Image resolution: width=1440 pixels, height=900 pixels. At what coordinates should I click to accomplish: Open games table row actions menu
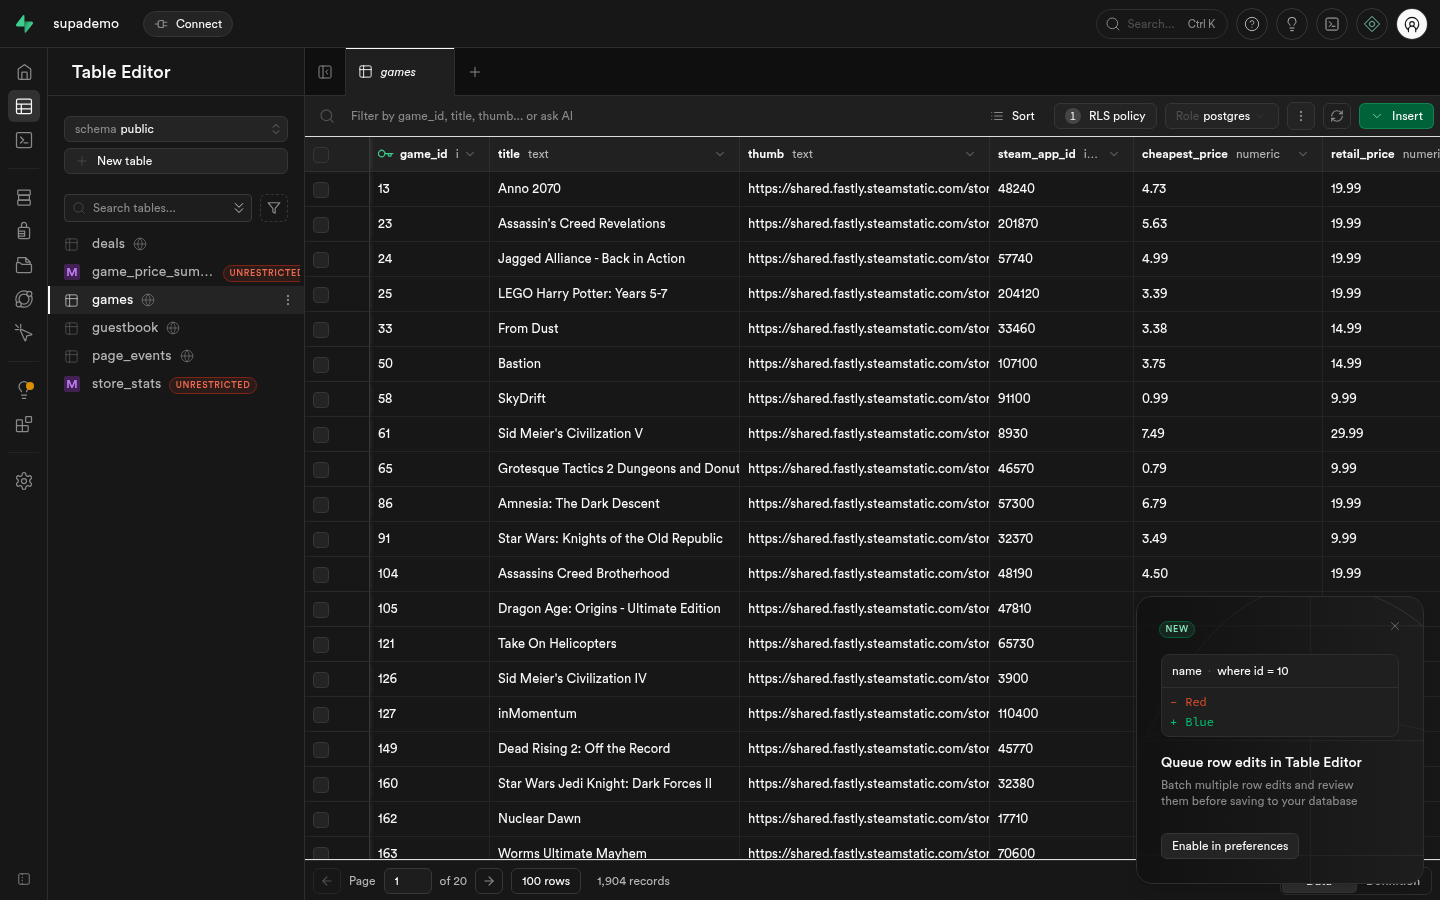click(288, 300)
